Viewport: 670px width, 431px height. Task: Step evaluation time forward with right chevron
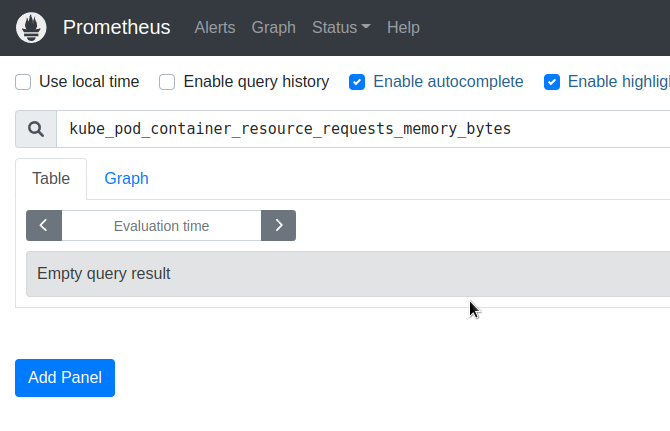click(x=279, y=226)
